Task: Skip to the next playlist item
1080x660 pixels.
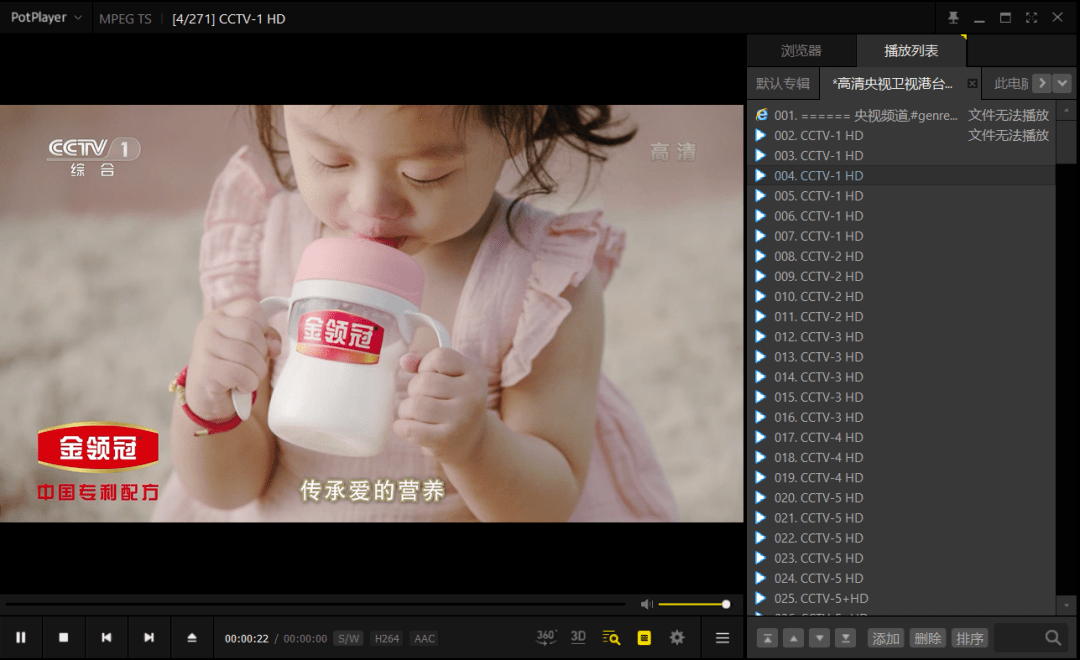Action: click(149, 638)
